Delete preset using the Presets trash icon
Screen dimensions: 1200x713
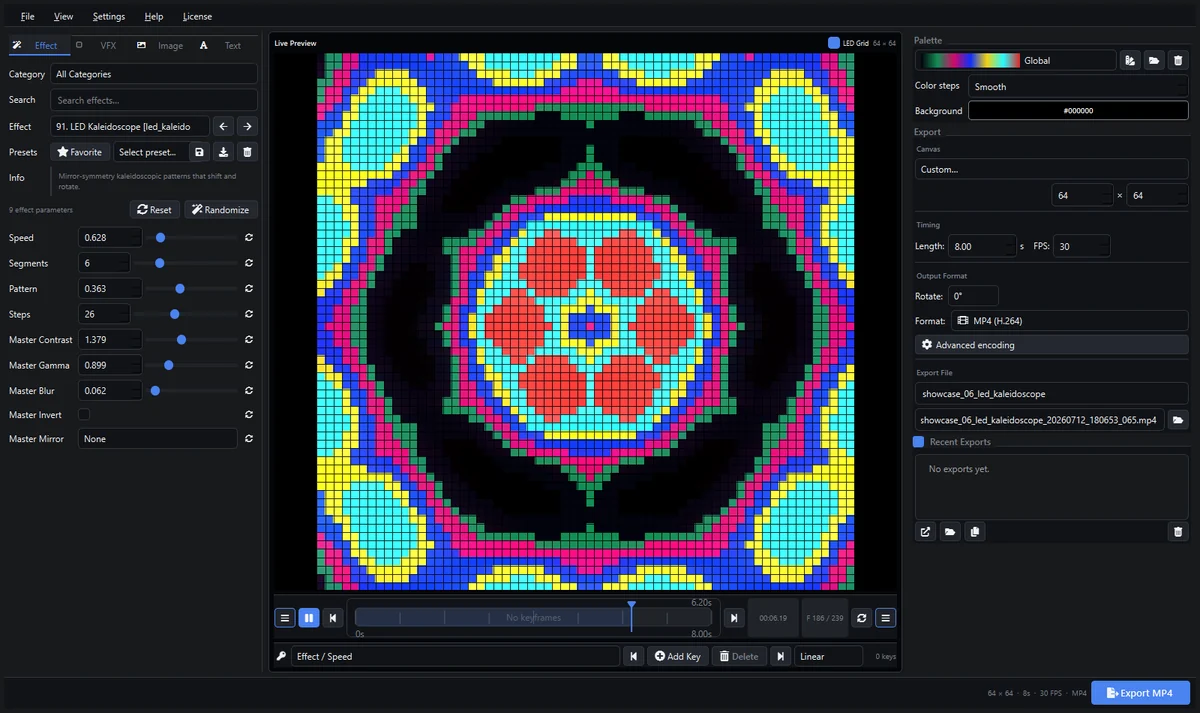pyautogui.click(x=248, y=152)
